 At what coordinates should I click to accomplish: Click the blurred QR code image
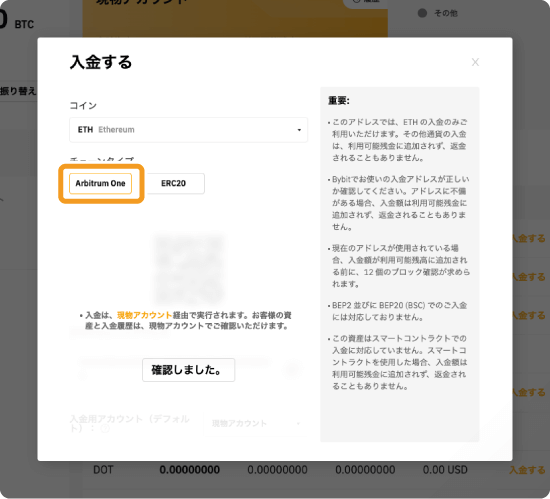[189, 270]
